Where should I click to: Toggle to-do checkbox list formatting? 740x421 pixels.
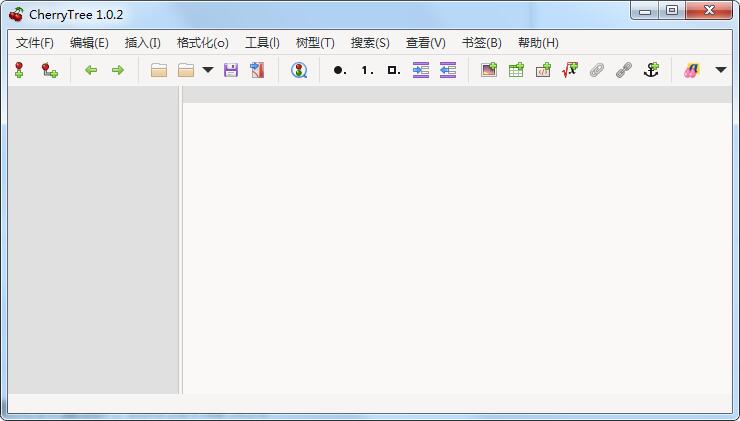(394, 70)
